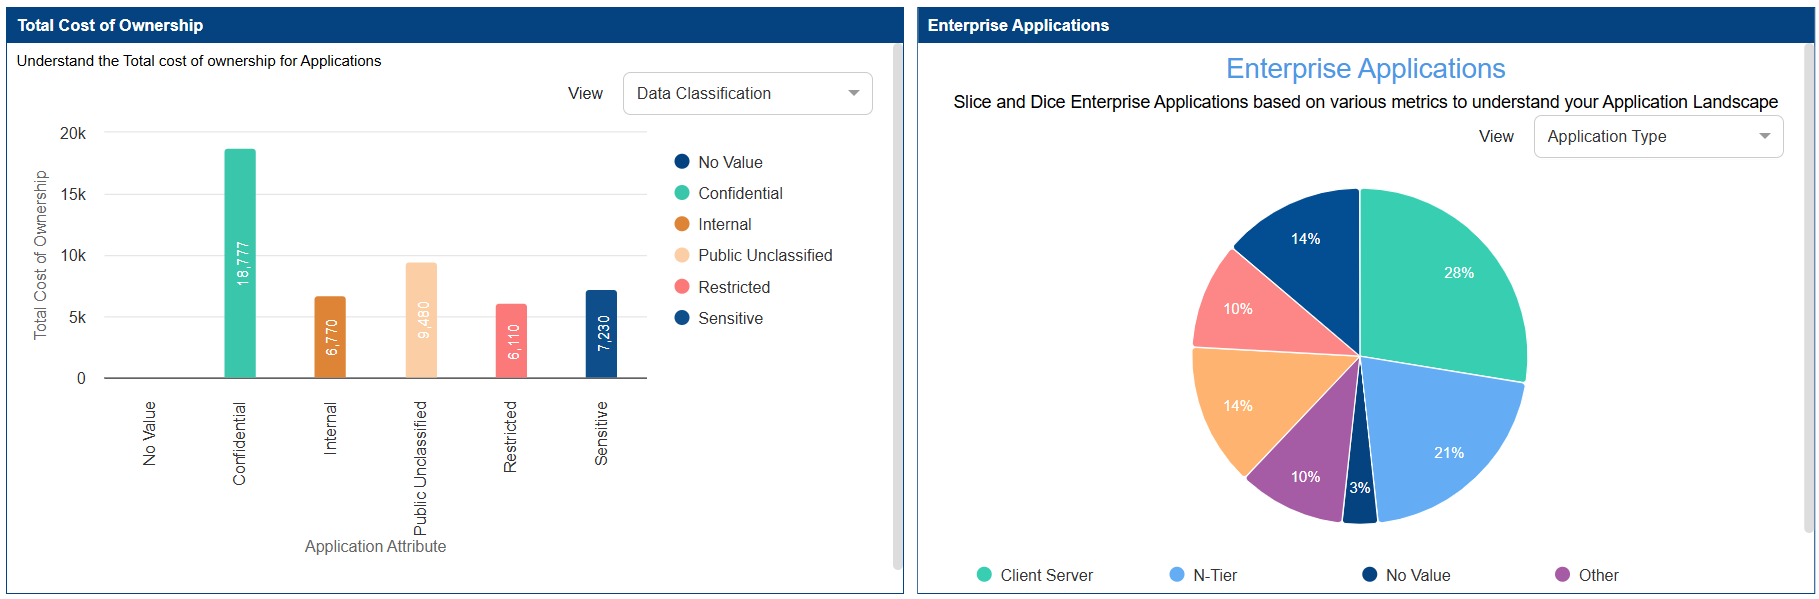Toggle the Public Unclassified legend entry
The height and width of the screenshot is (599, 1819).
(x=764, y=256)
